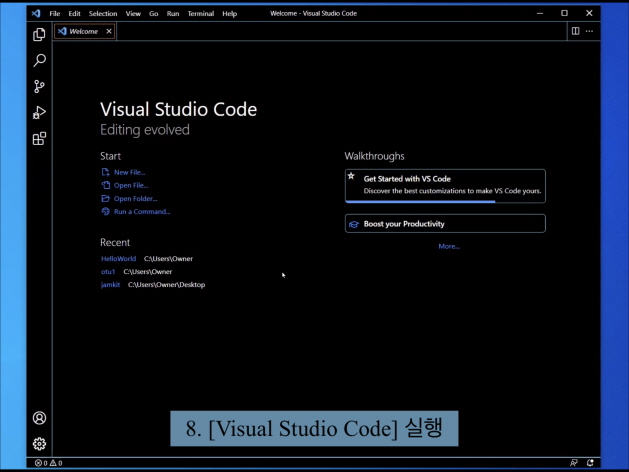The width and height of the screenshot is (629, 472).
Task: Open the Run and Debug view
Action: [39, 112]
